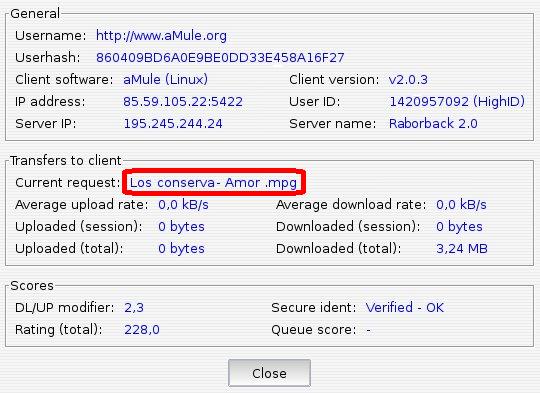Click the Queue score: label
This screenshot has height=393, width=540.
pyautogui.click(x=313, y=330)
